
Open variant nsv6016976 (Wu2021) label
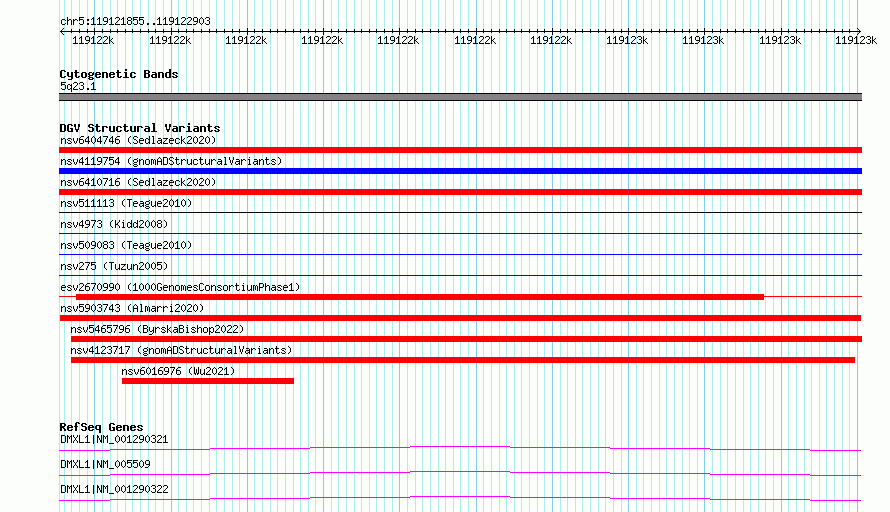(178, 371)
